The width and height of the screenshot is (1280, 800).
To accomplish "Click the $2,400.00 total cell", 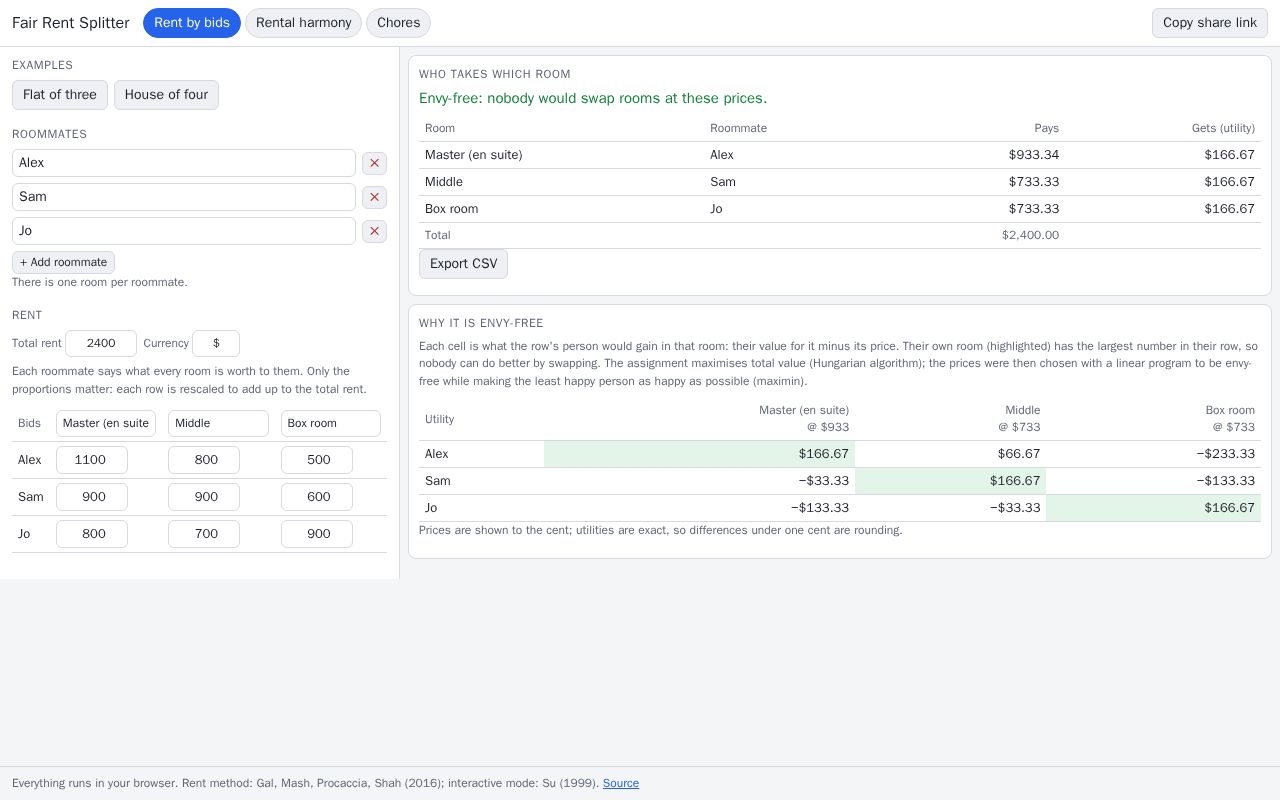I will pyautogui.click(x=1030, y=235).
